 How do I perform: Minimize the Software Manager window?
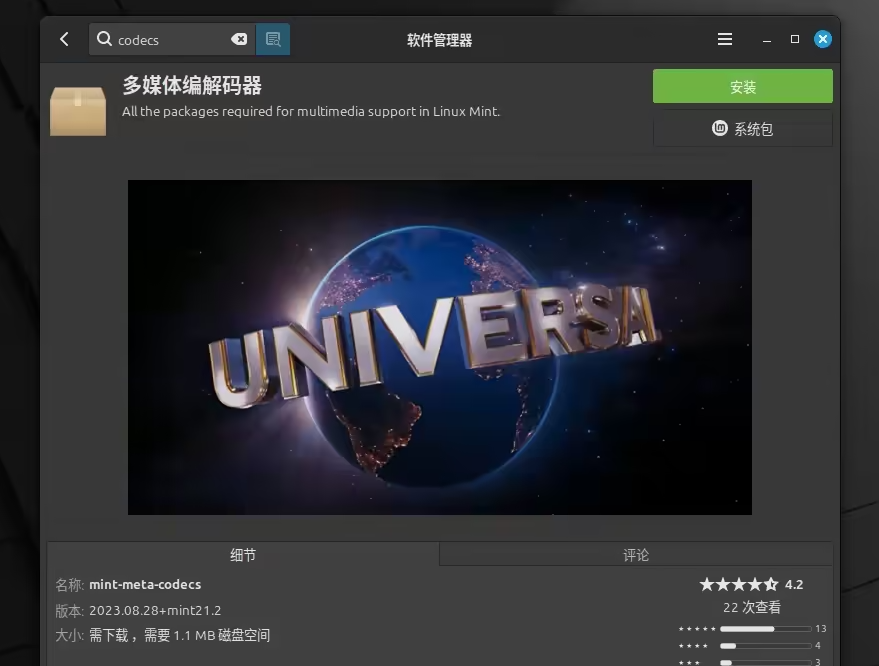pos(767,39)
